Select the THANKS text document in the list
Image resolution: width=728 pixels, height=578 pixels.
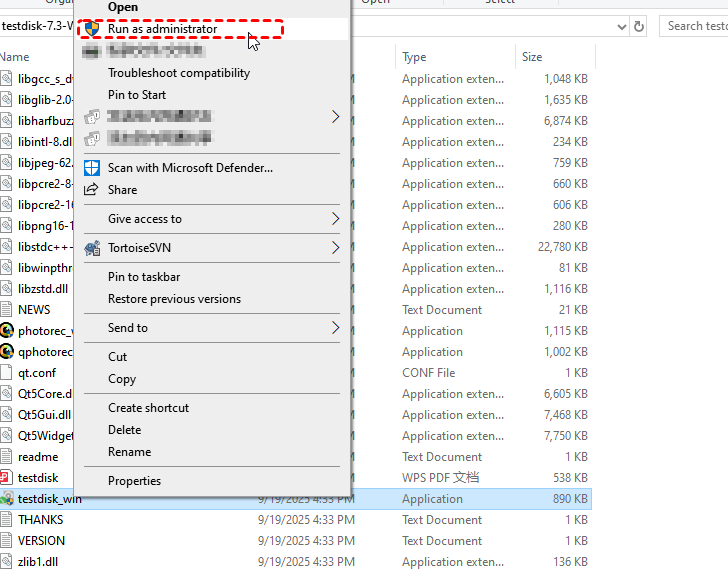click(x=40, y=520)
